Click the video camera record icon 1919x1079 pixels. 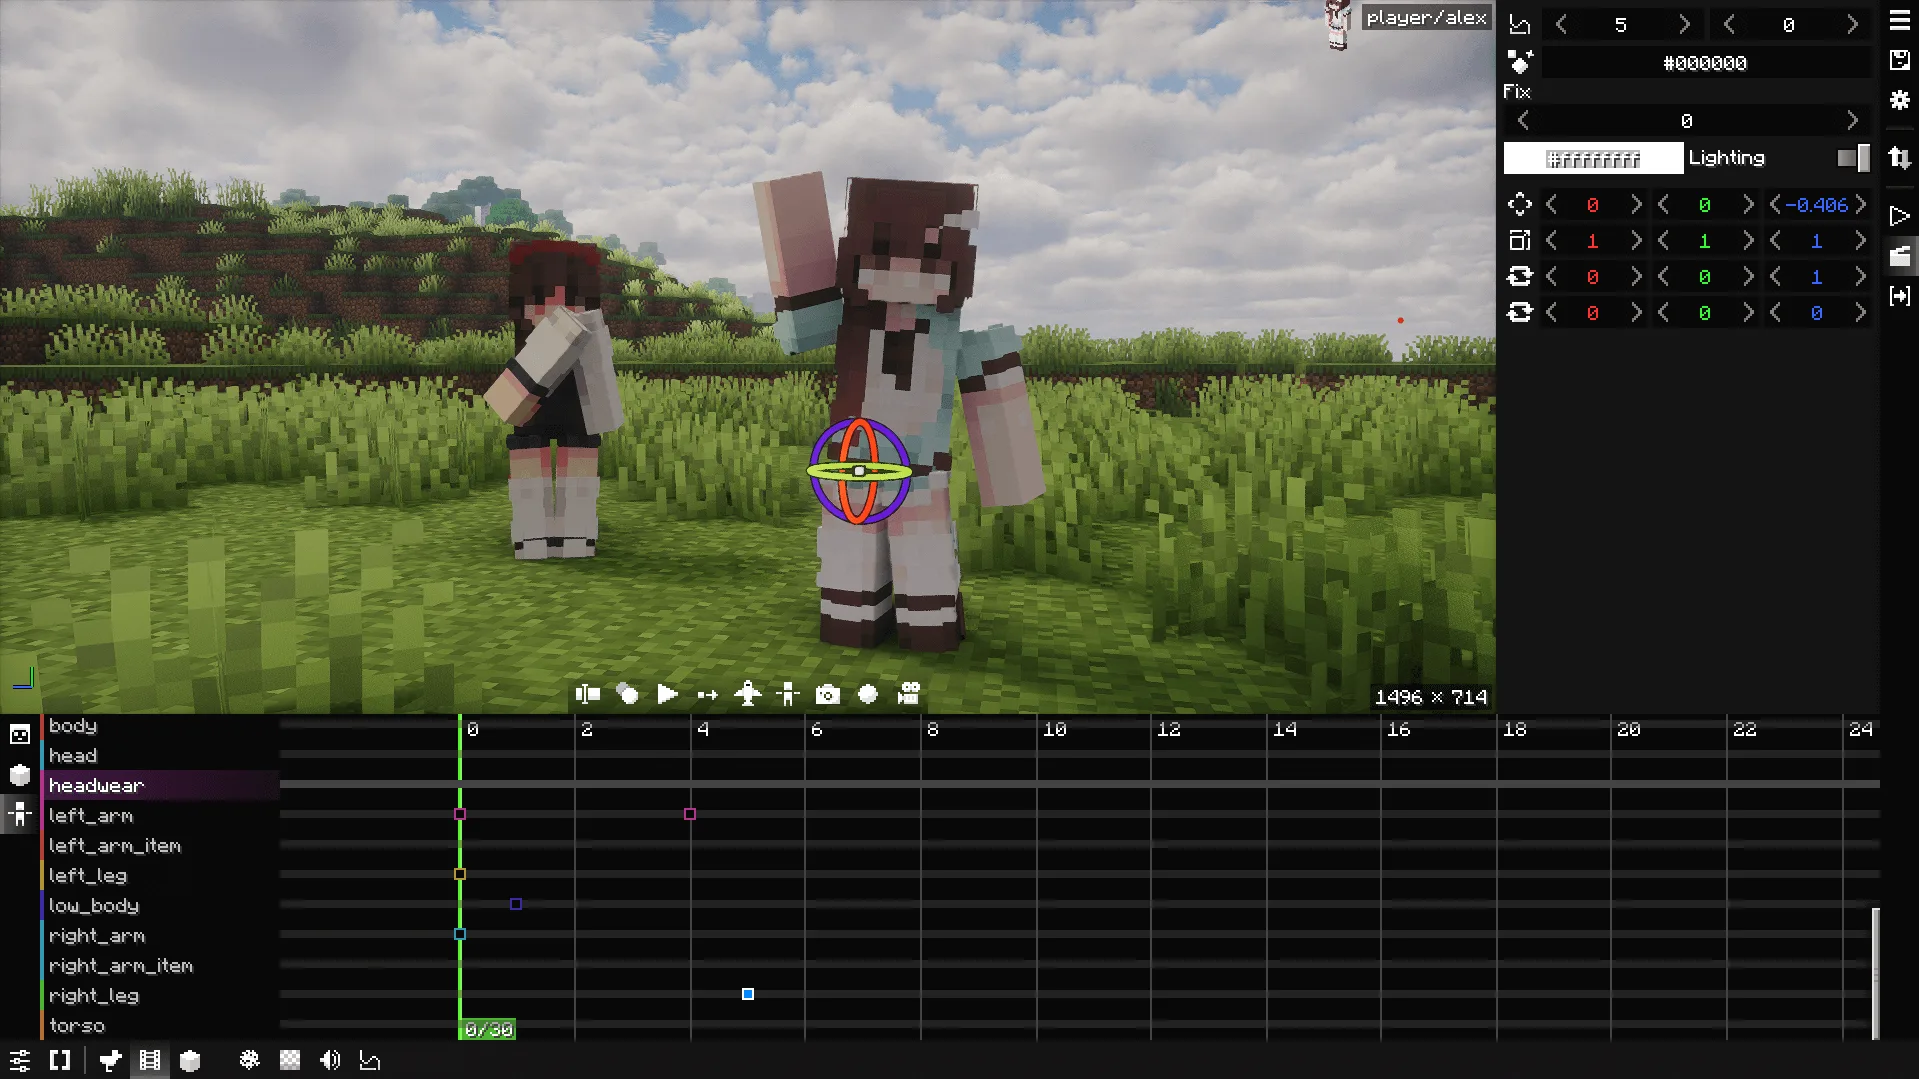(908, 694)
